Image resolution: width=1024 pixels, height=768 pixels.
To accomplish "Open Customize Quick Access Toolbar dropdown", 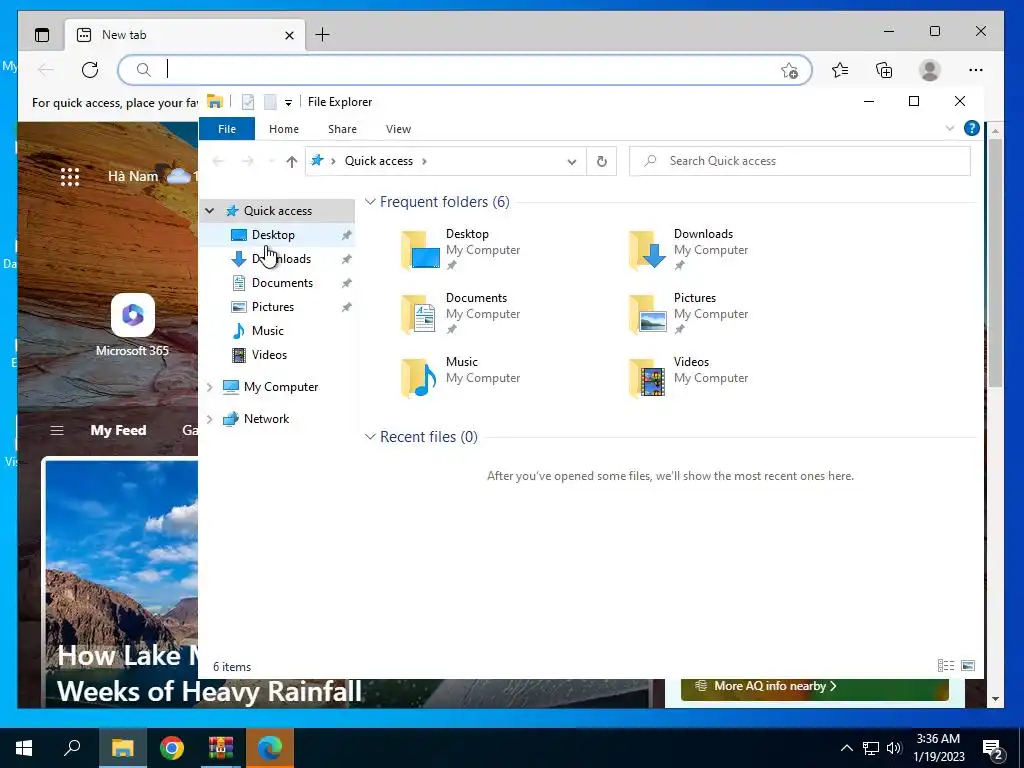I will [x=288, y=103].
